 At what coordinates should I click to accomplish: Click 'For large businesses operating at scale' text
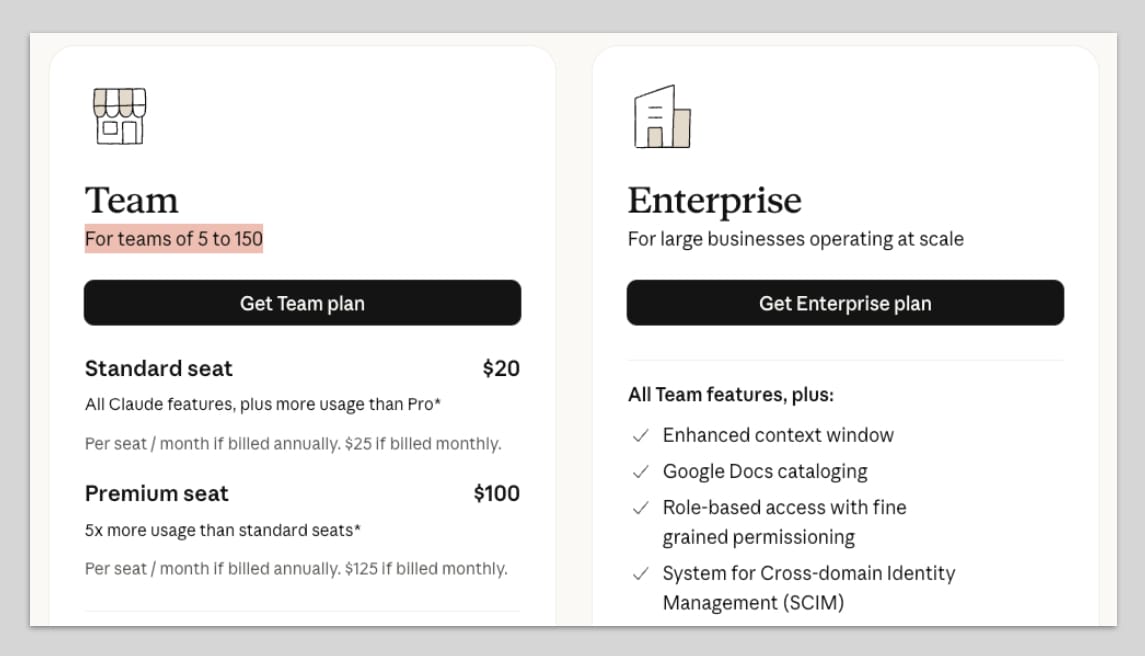coord(795,239)
